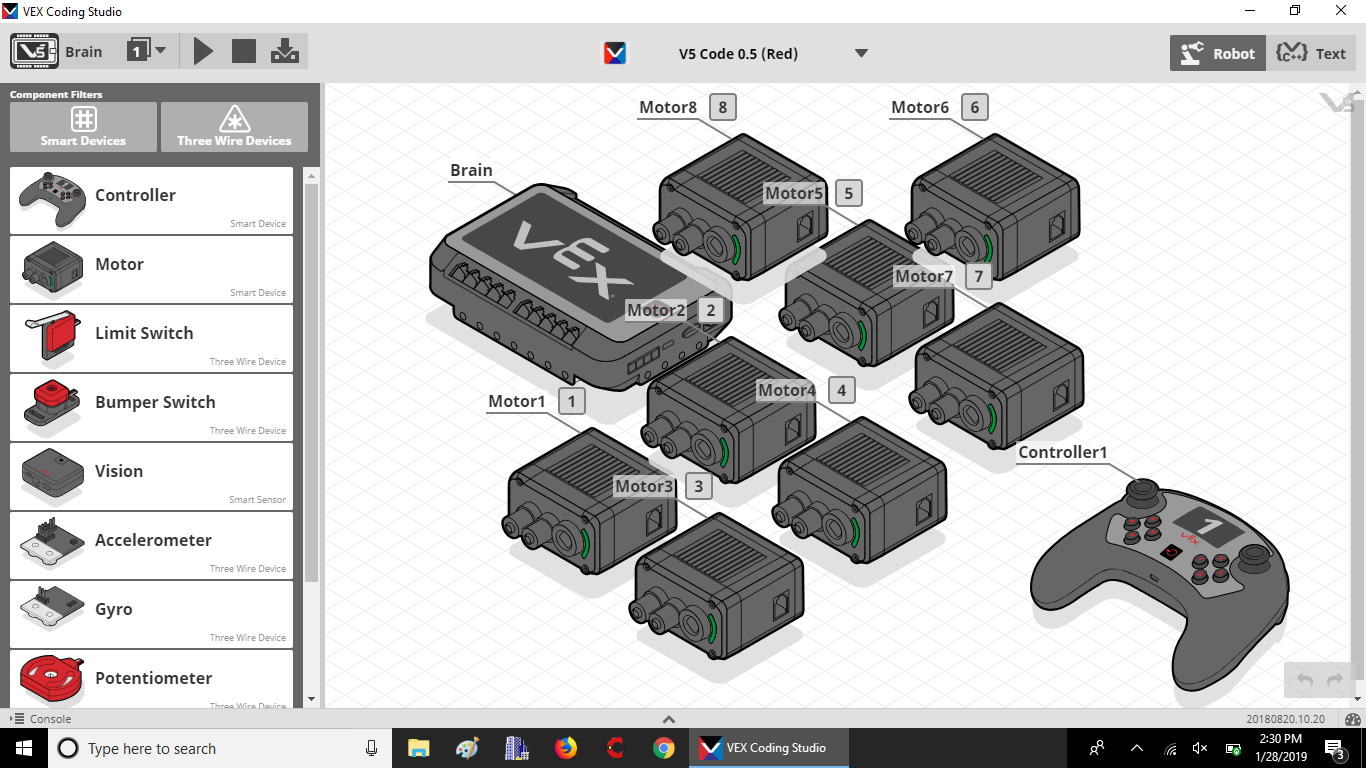Select Motor in the component list
1366x768 pixels.
pos(151,269)
